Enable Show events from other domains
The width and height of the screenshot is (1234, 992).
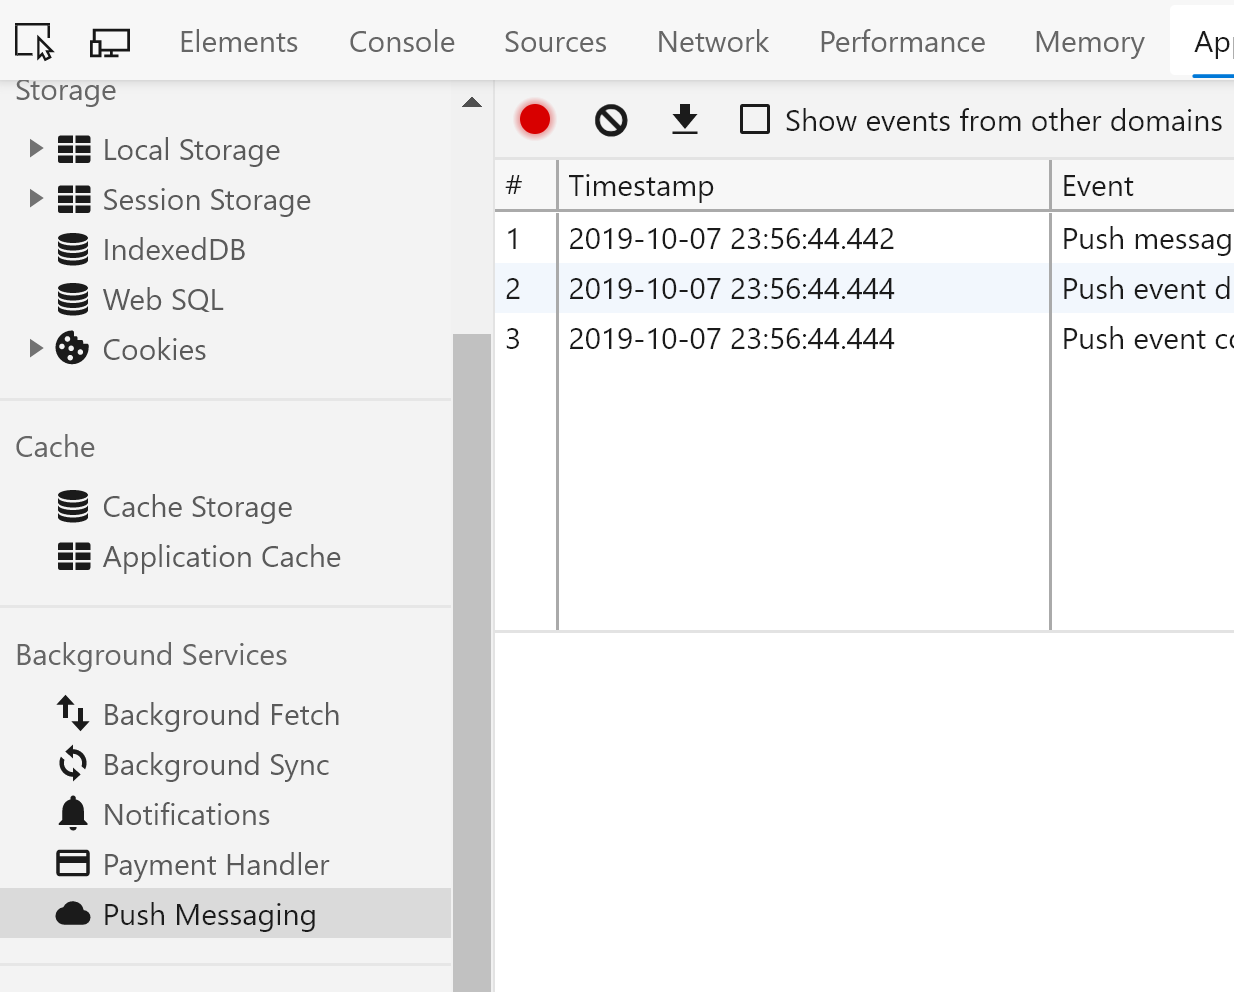754,119
